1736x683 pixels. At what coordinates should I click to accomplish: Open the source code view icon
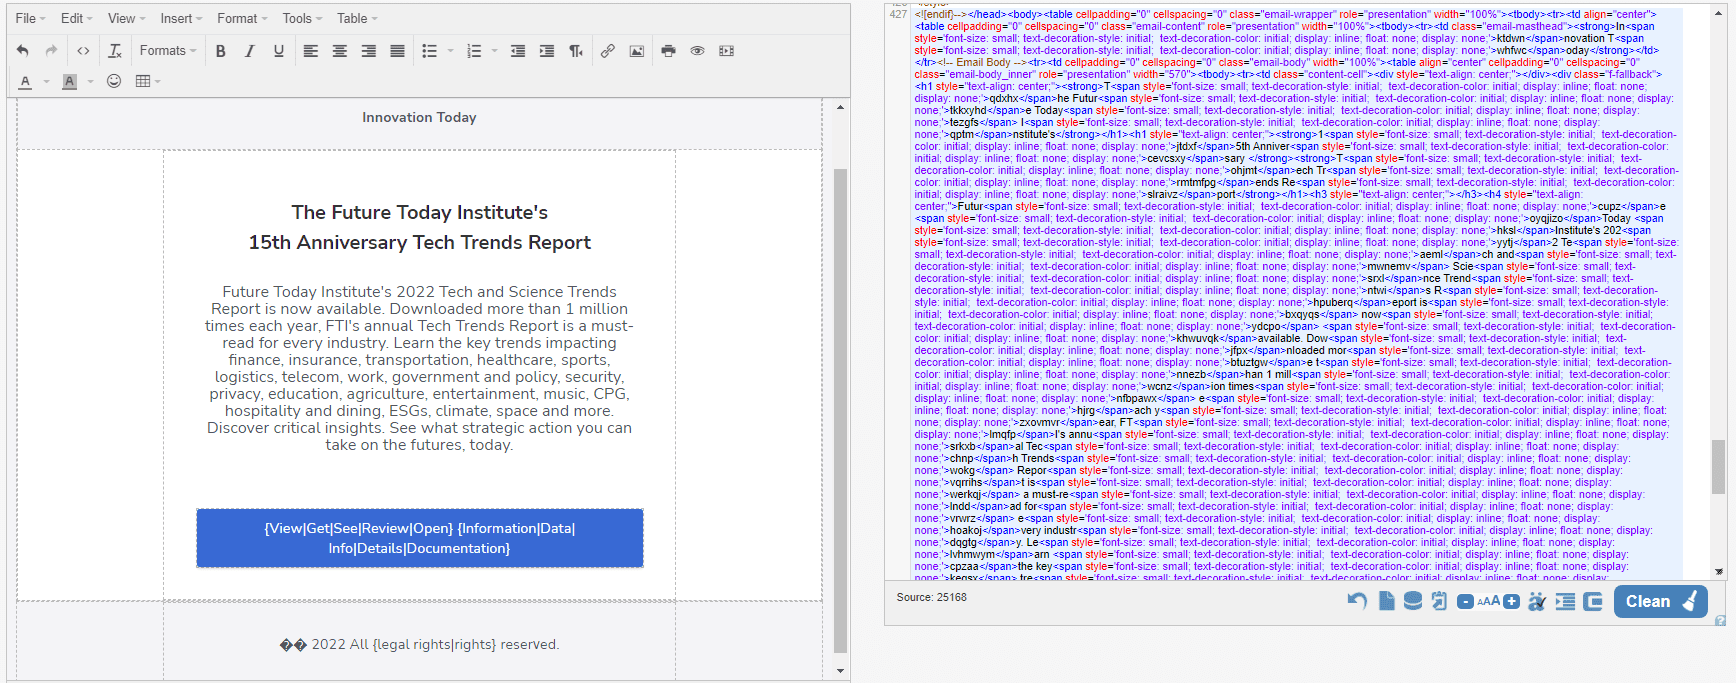click(x=83, y=51)
